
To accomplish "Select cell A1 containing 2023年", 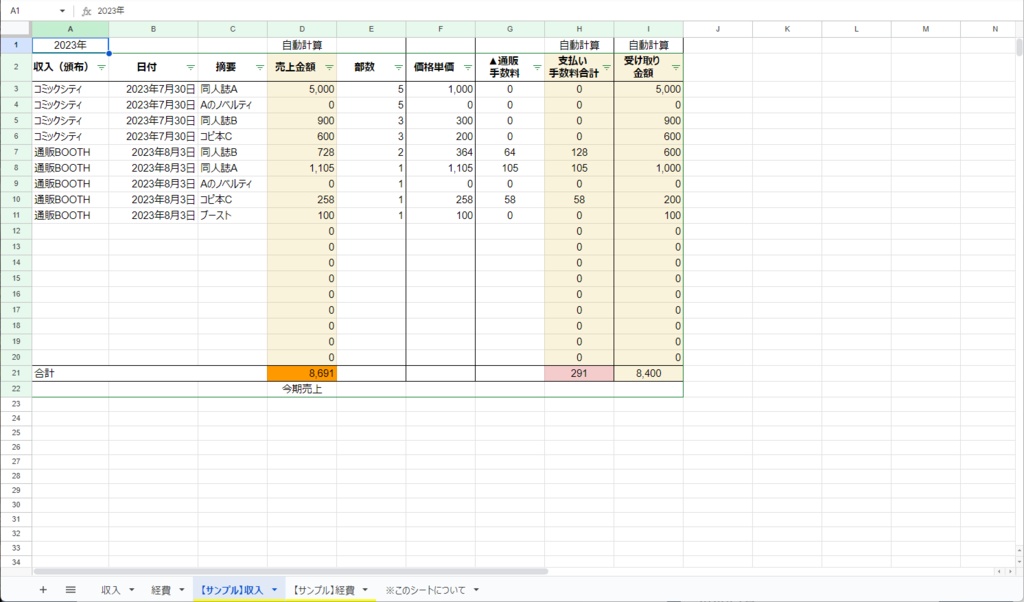I will (71, 45).
